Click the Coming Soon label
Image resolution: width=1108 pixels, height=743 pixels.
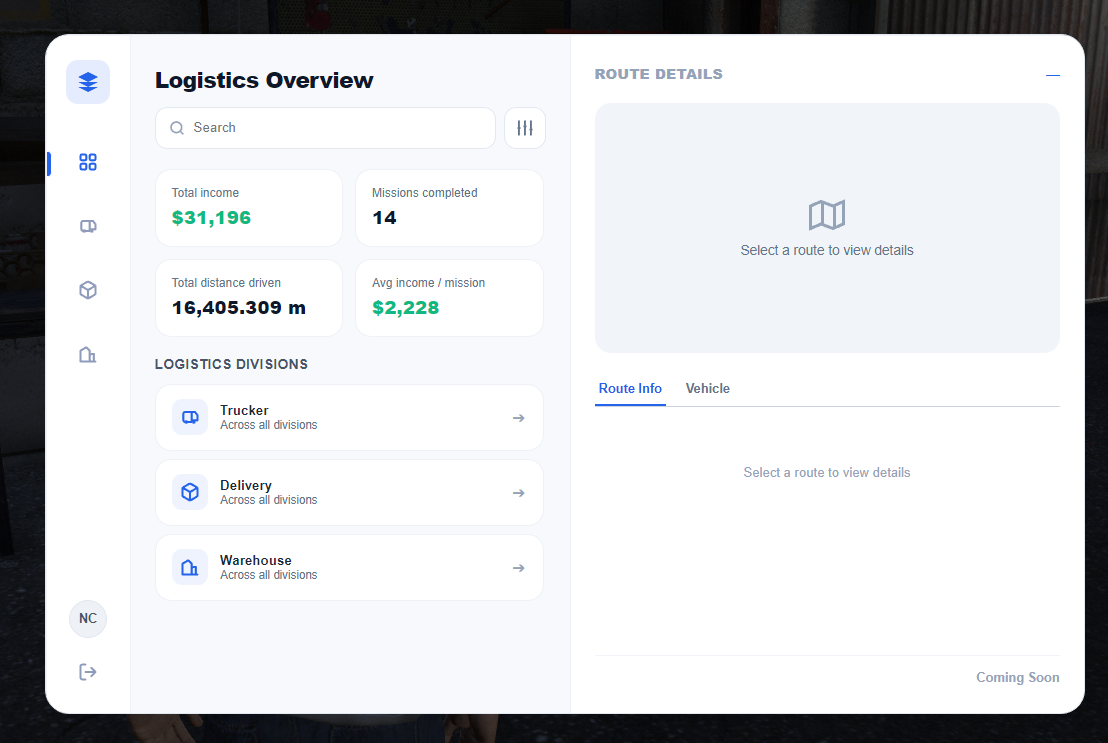(1018, 677)
